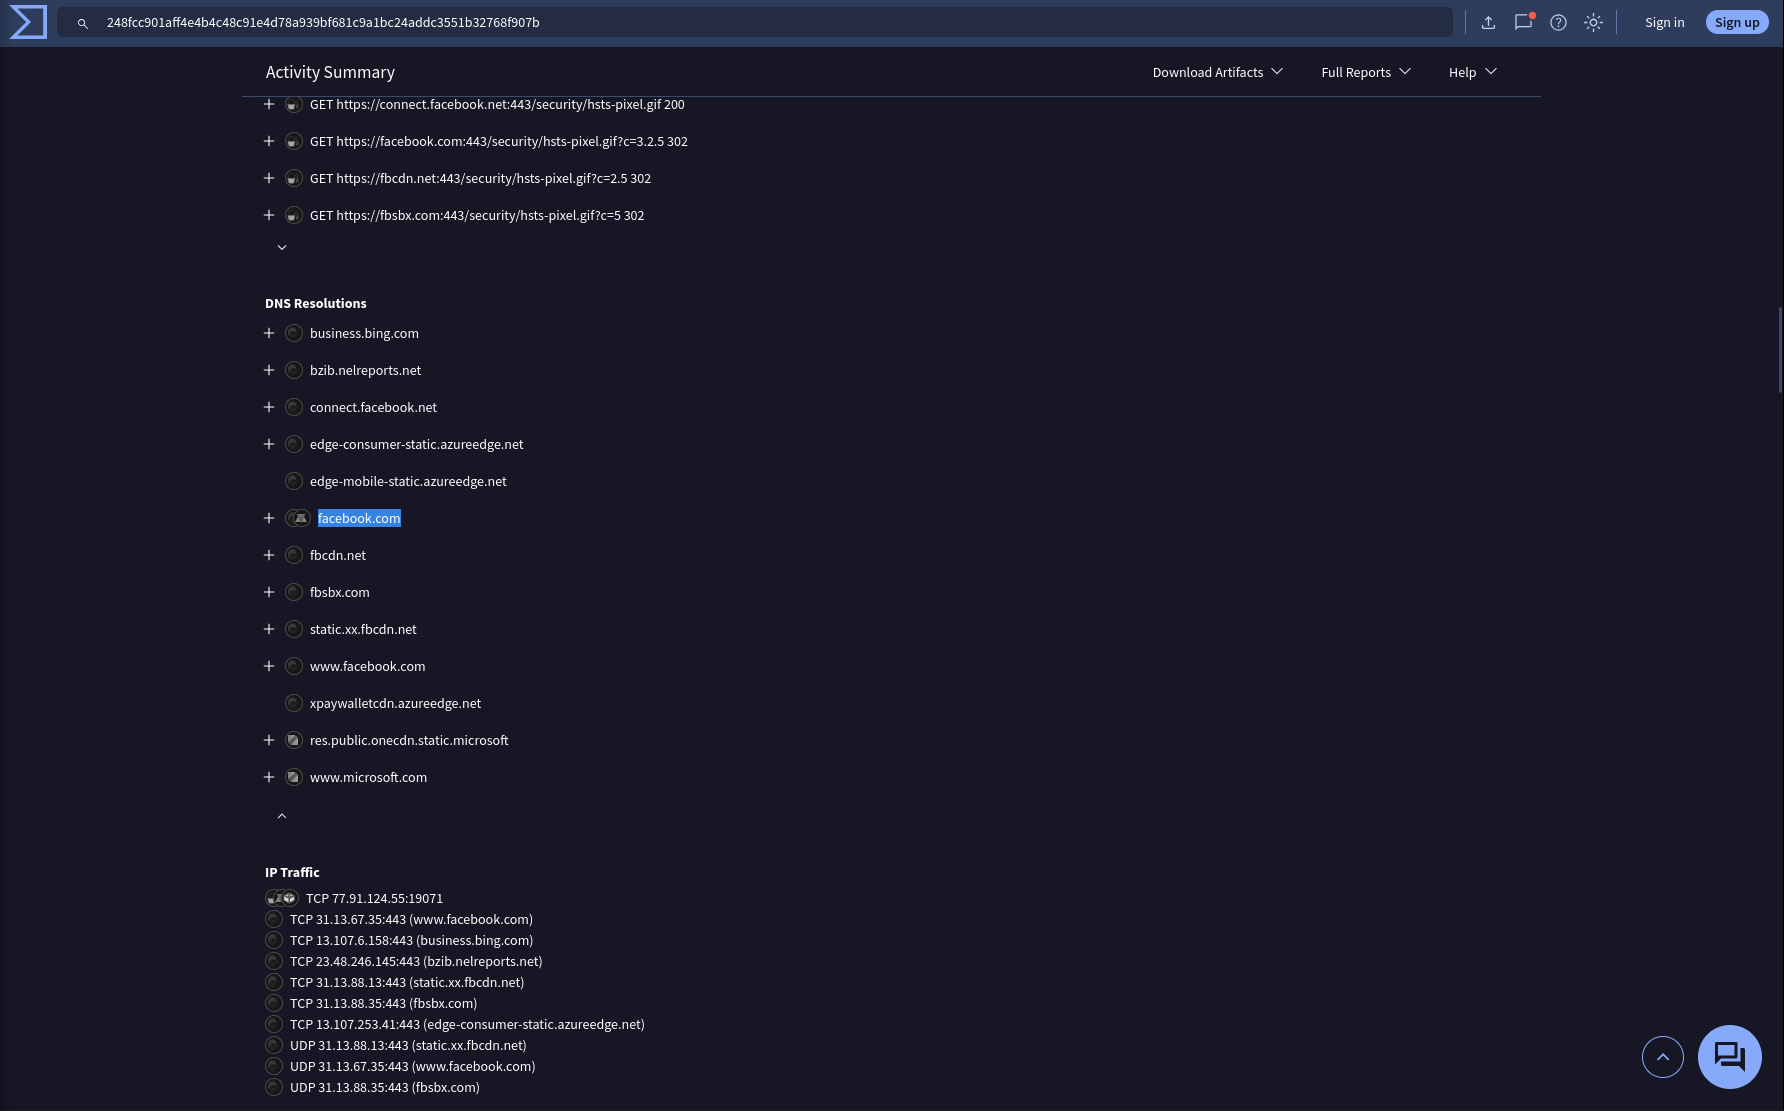Click the page vertical scrollbar
The width and height of the screenshot is (1784, 1111).
click(1780, 350)
